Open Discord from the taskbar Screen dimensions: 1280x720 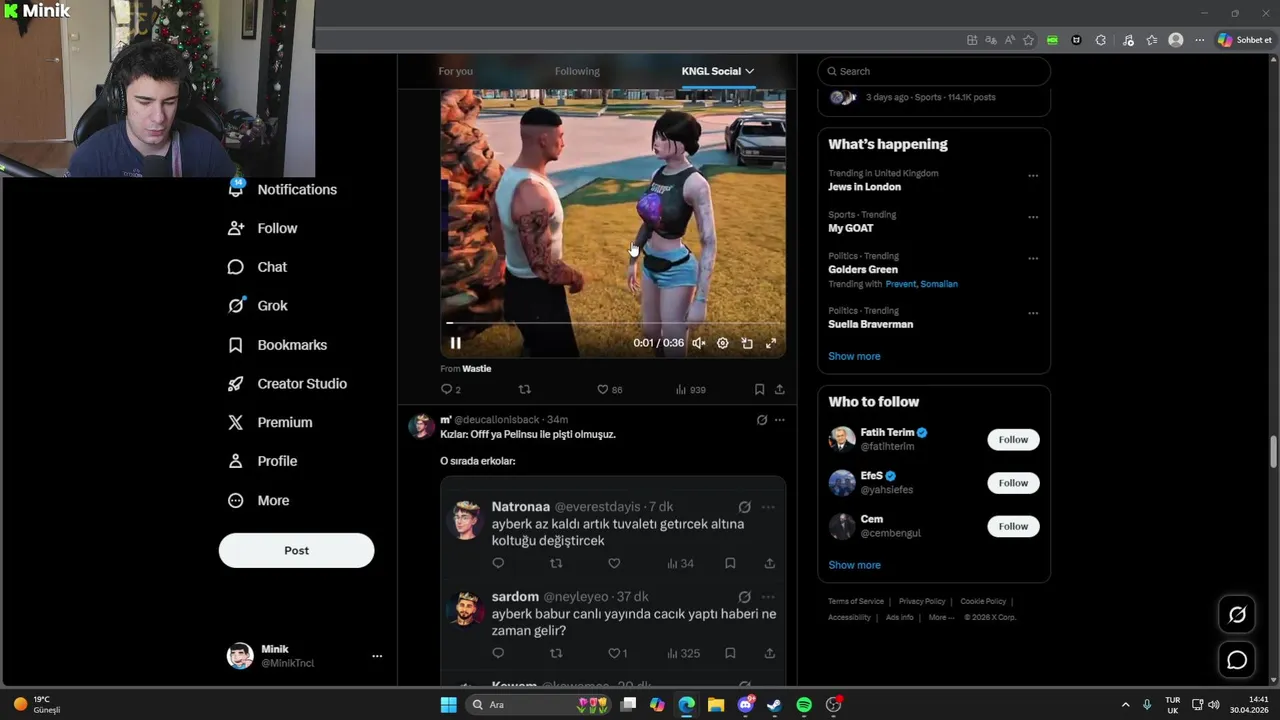[745, 705]
